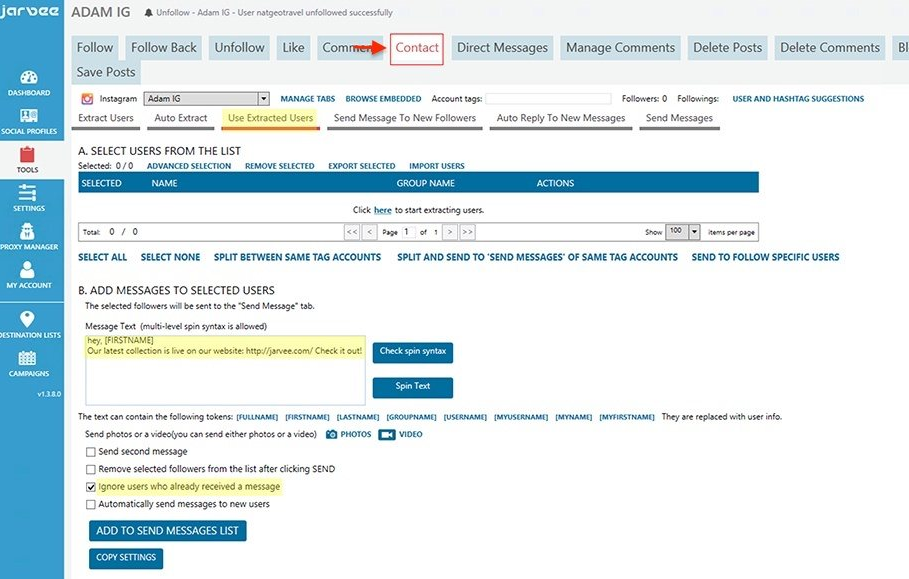Click the Instagram account icon

pyautogui.click(x=87, y=99)
